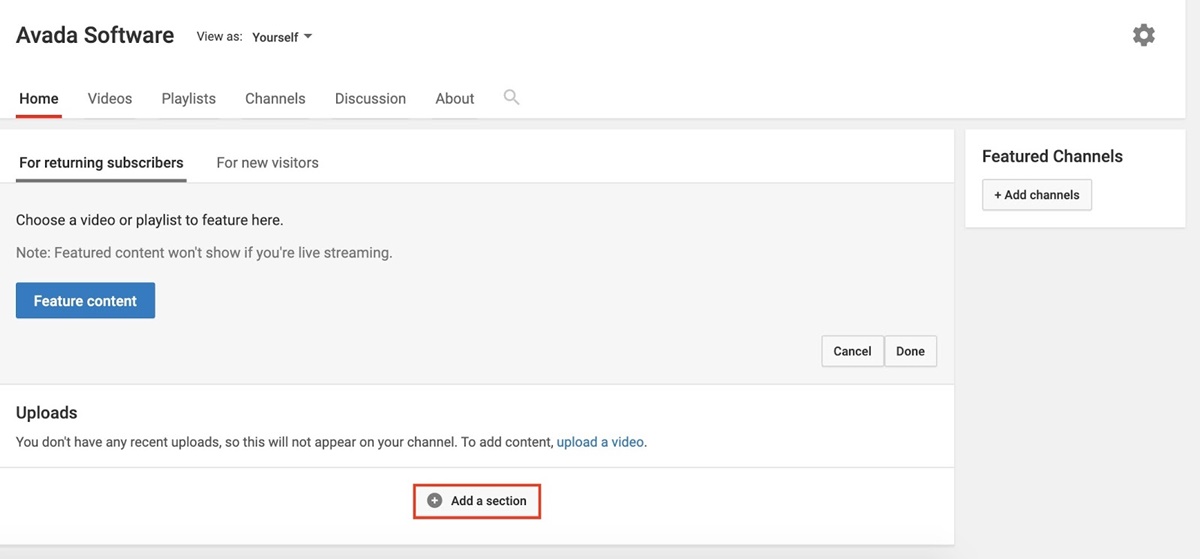
Task: Click the + Add channels button
Action: (1036, 195)
